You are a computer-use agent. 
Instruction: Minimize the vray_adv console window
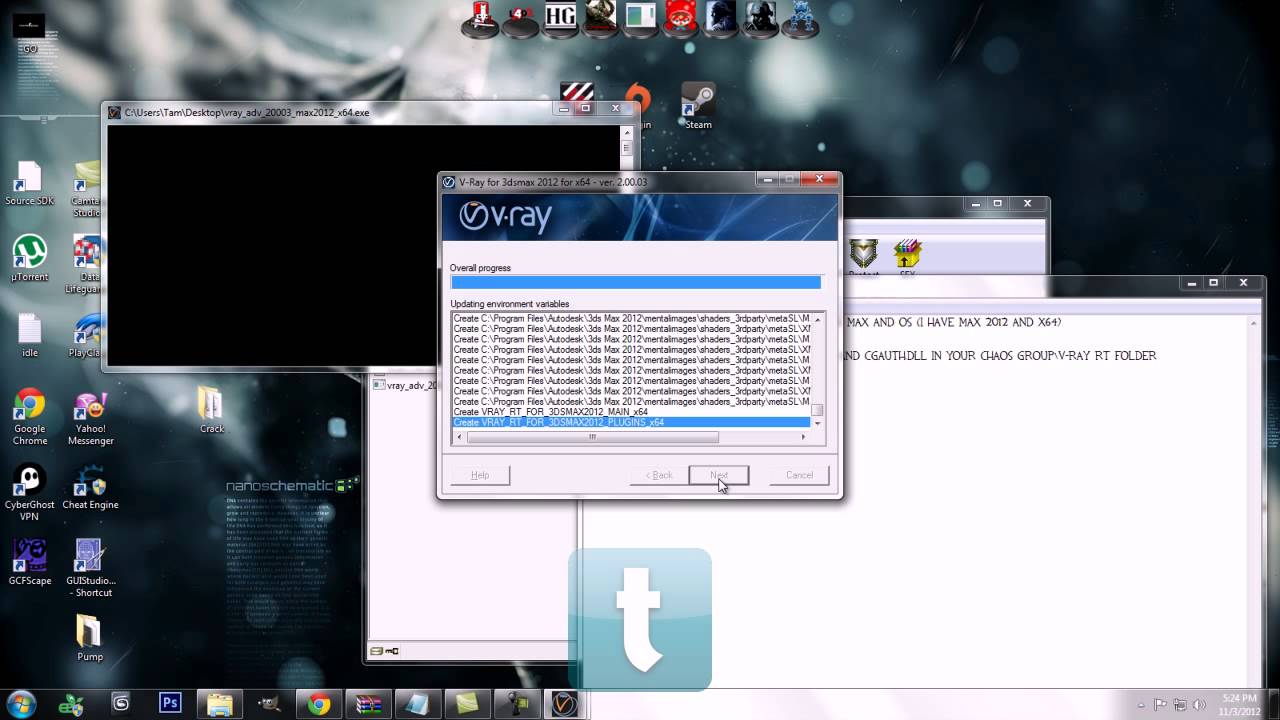click(x=565, y=109)
